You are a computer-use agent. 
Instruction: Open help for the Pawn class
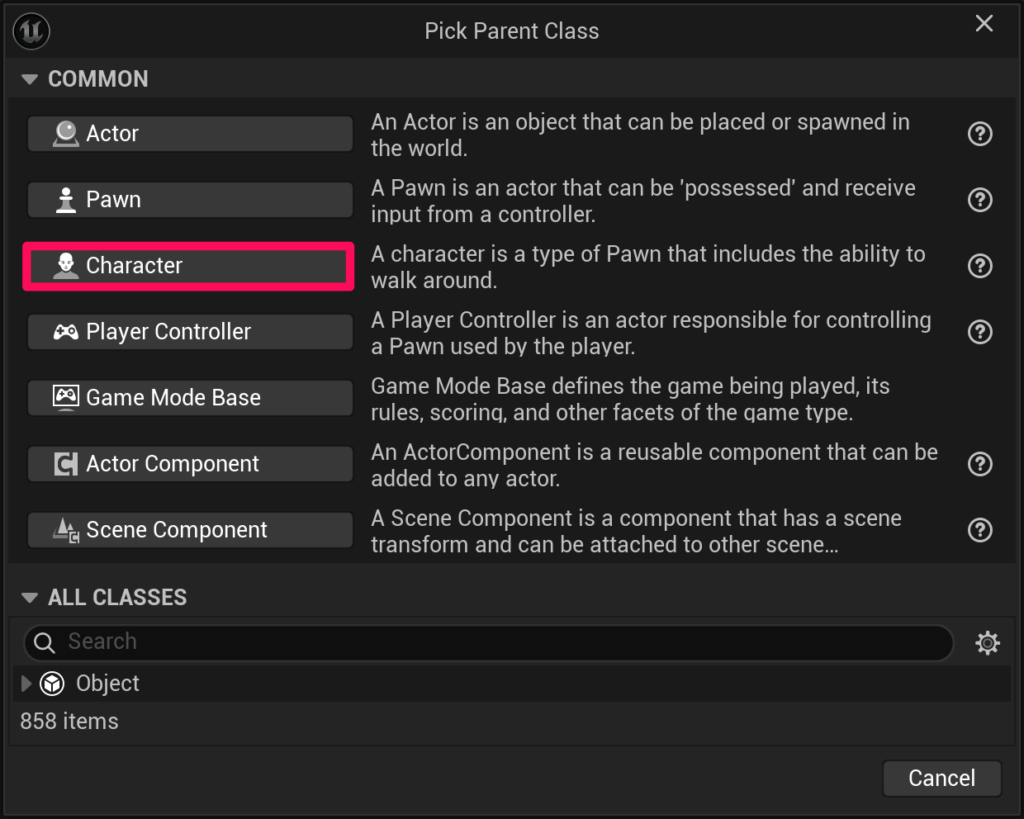pos(980,200)
